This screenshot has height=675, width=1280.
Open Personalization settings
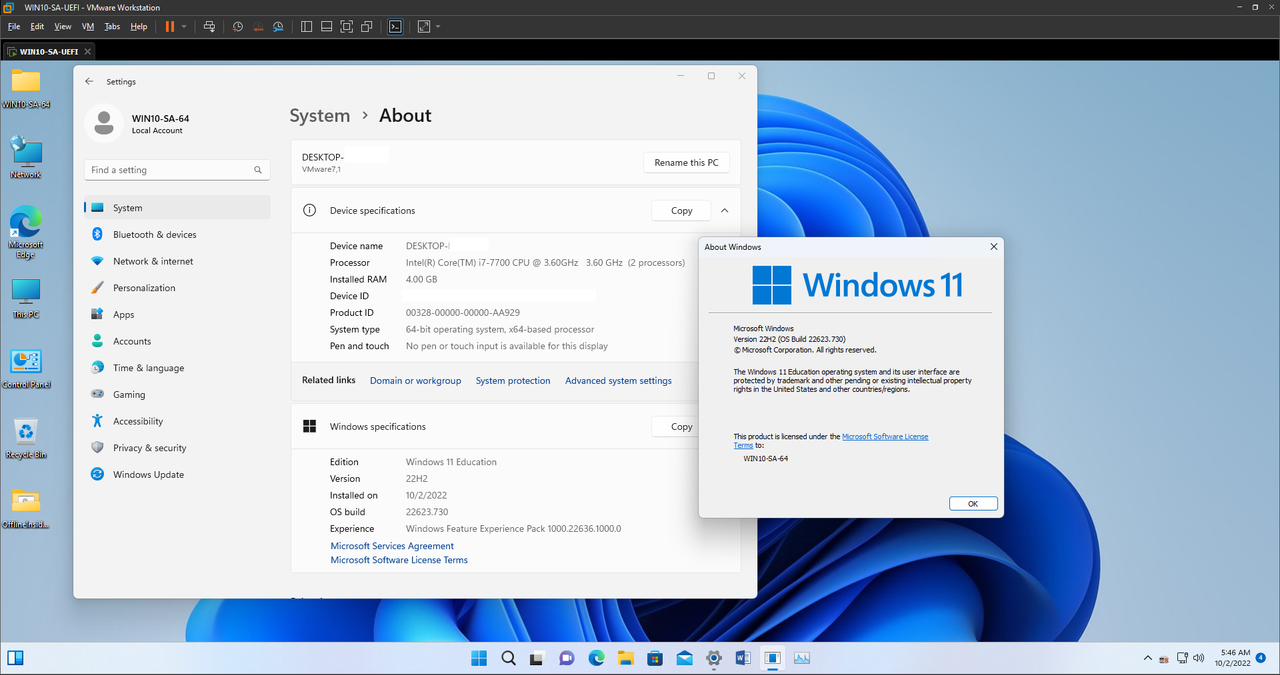click(x=177, y=288)
